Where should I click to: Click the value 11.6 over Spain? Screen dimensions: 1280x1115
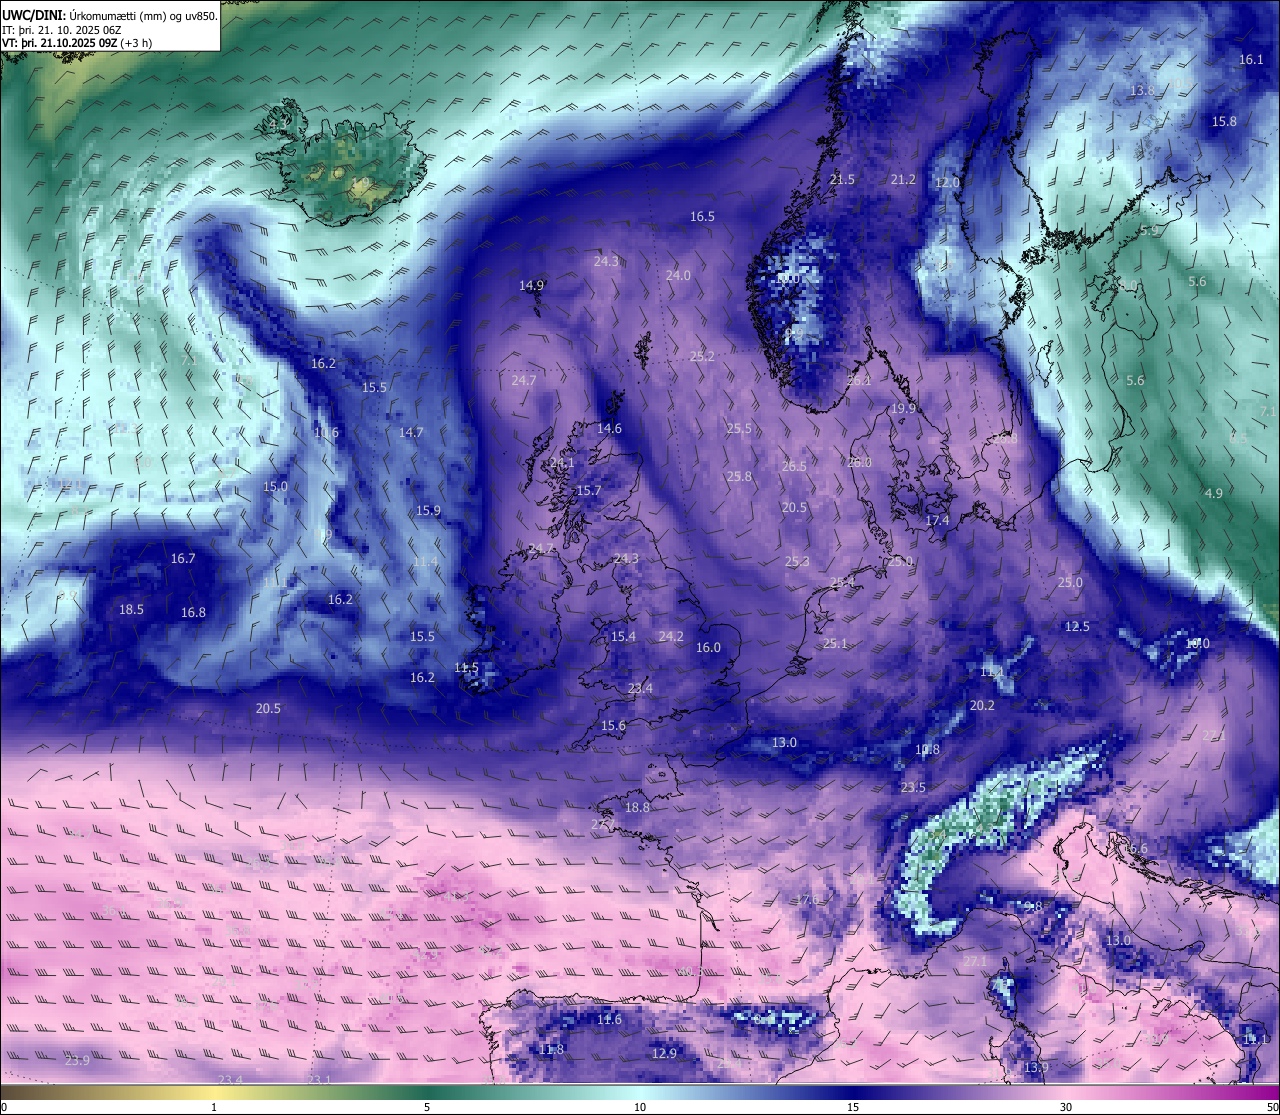coord(609,1020)
